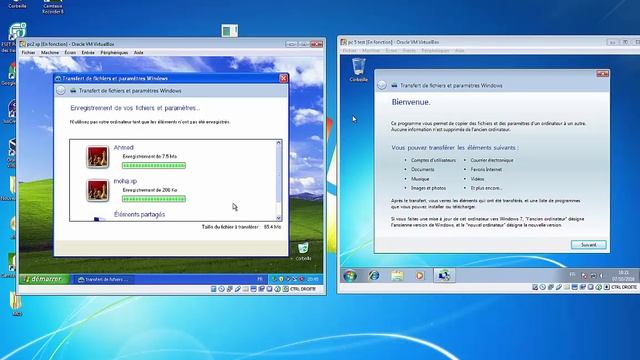Image resolution: width=640 pixels, height=360 pixels.
Task: Open Périphériques menu in pc2 xp window
Action: [114, 53]
